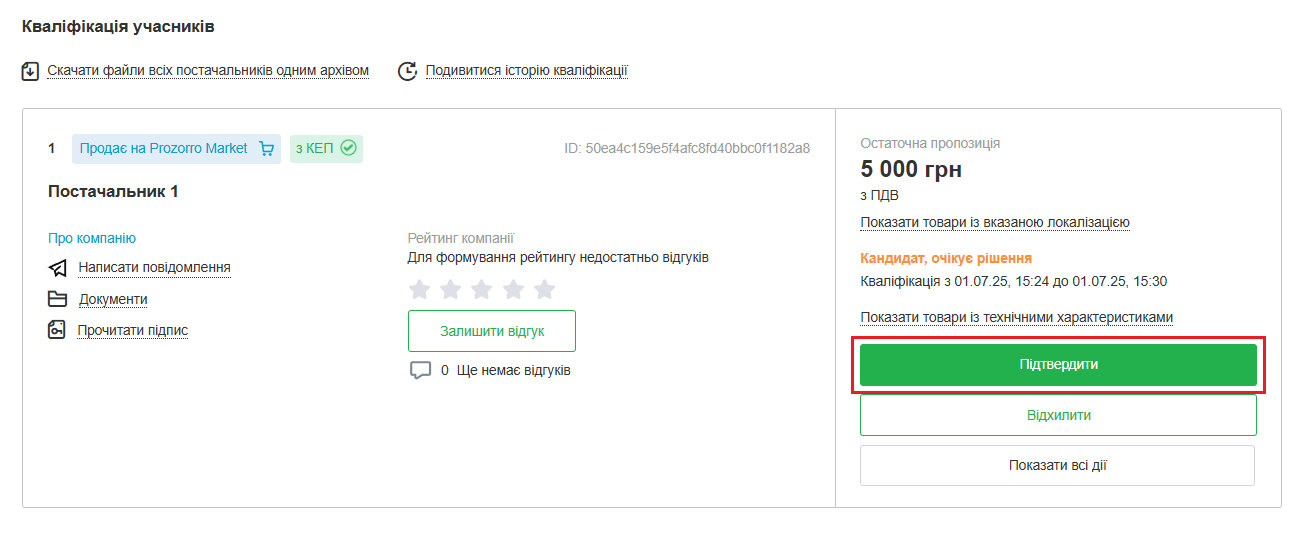Image resolution: width=1295 pixels, height=536 pixels.
Task: Click the paper plane message icon
Action: pos(57,268)
